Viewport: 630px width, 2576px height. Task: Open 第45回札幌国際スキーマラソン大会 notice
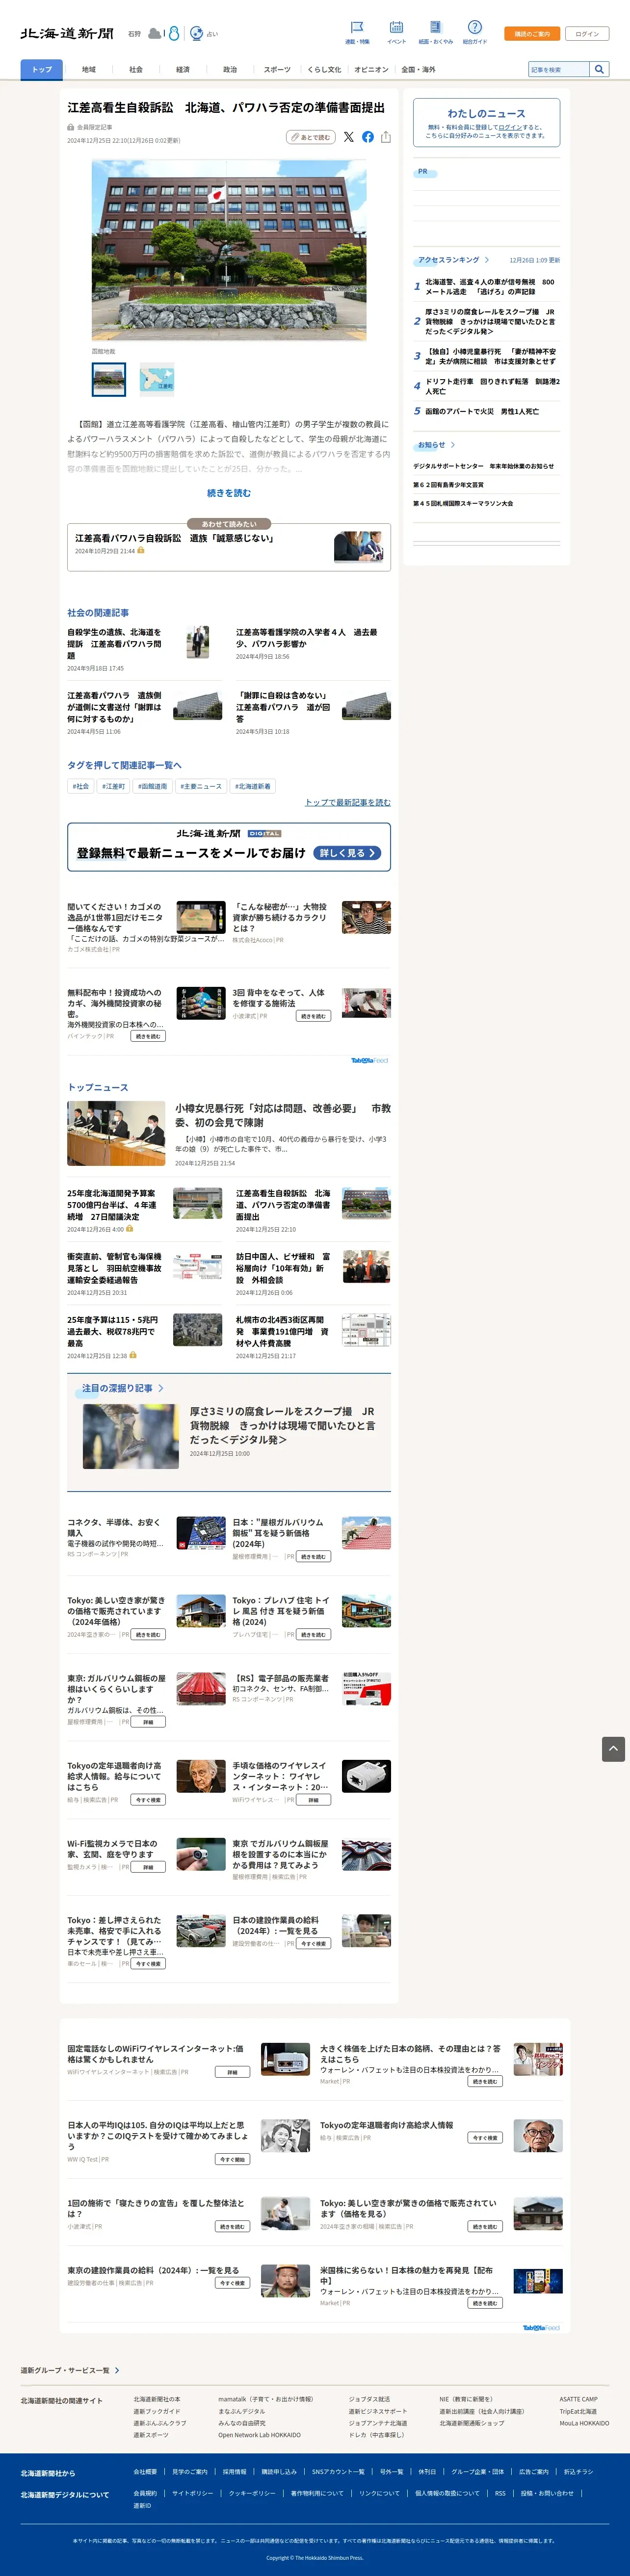pyautogui.click(x=463, y=503)
